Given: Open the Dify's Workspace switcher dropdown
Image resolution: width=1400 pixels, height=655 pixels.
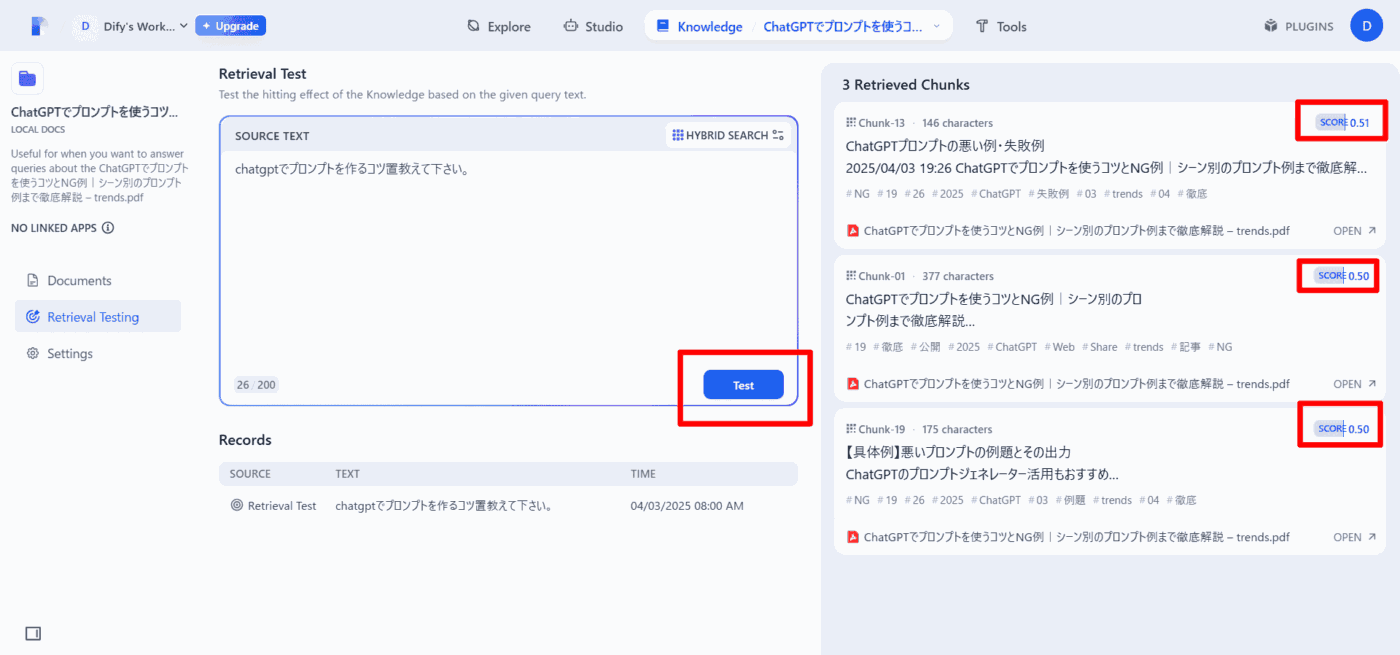Looking at the screenshot, I should coord(131,26).
